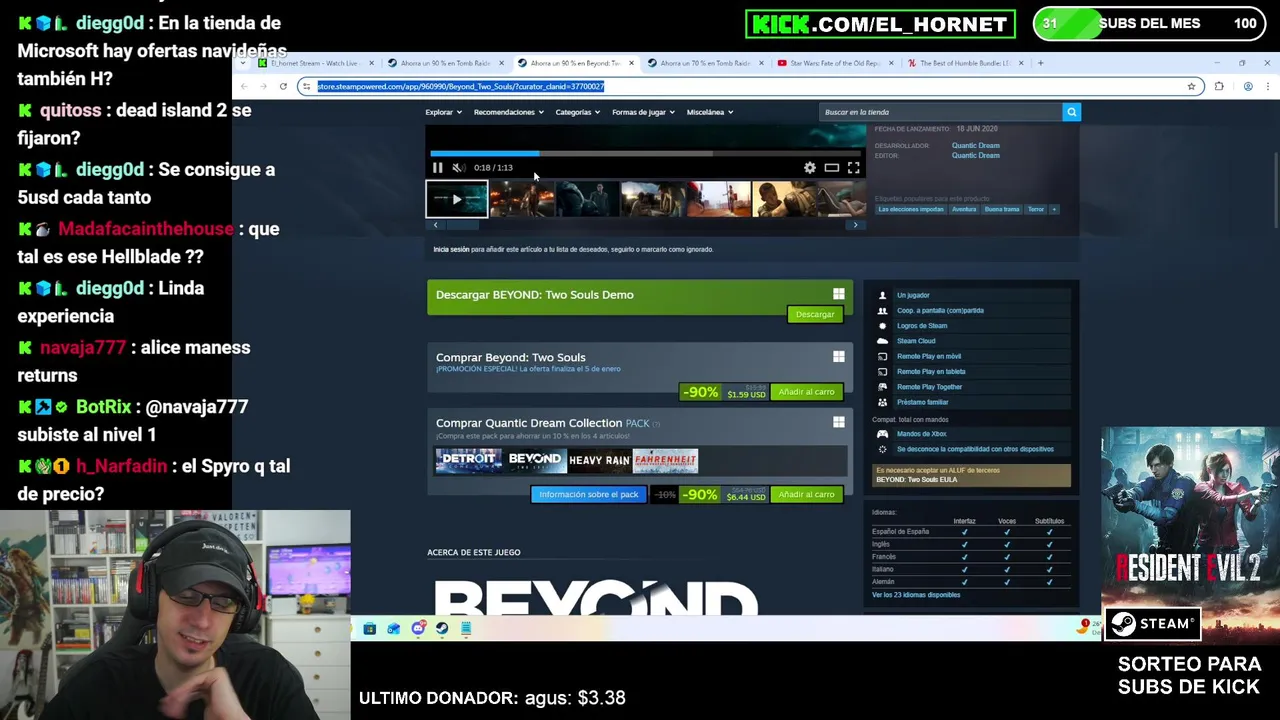Click the Aventura tag
The height and width of the screenshot is (720, 1280).
(964, 210)
